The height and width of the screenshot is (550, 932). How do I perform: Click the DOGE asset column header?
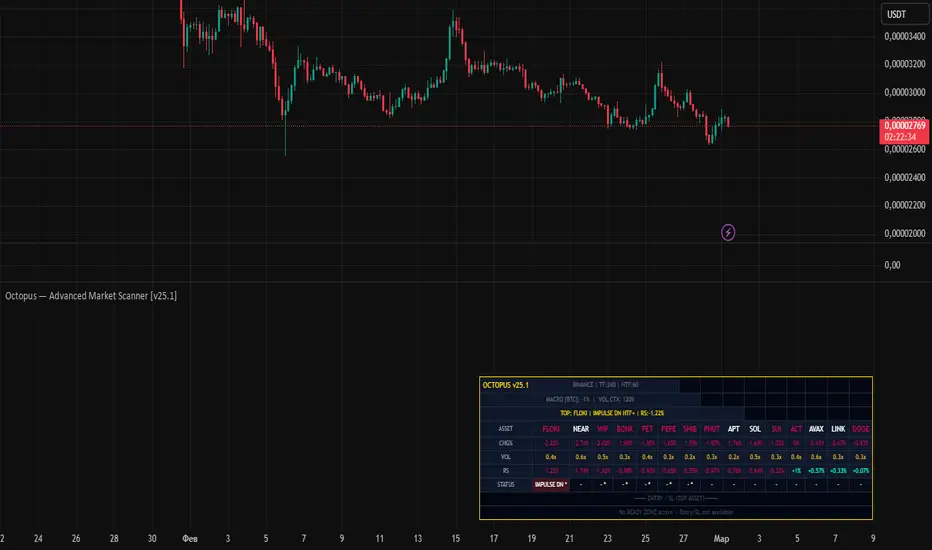click(x=860, y=429)
